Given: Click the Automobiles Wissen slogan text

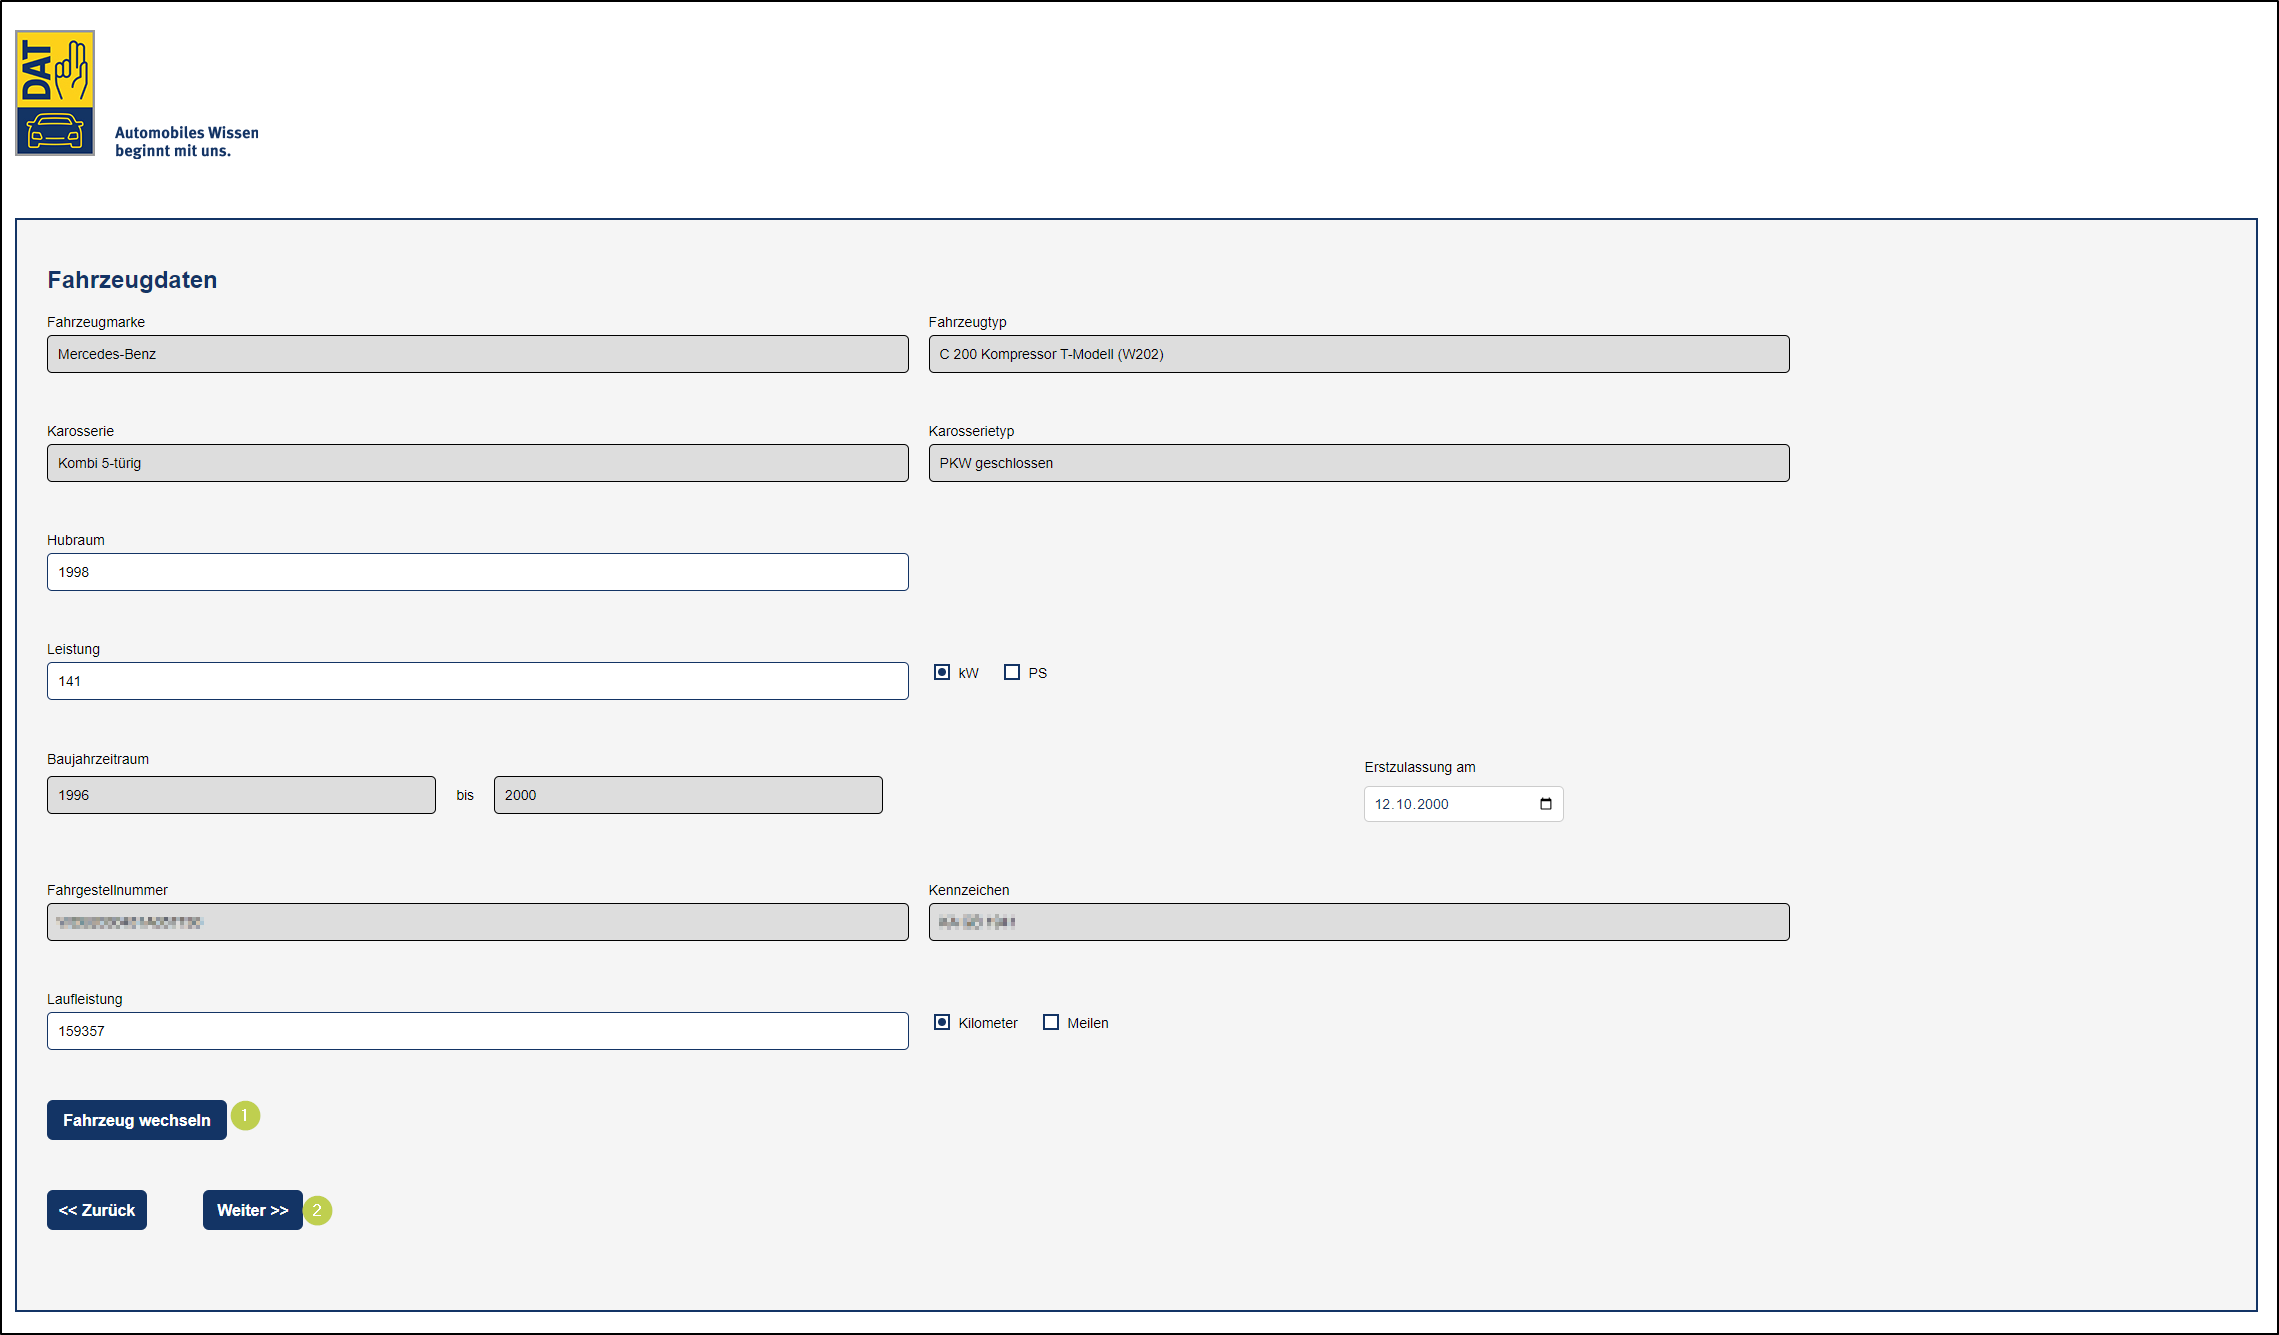Looking at the screenshot, I should 186,142.
